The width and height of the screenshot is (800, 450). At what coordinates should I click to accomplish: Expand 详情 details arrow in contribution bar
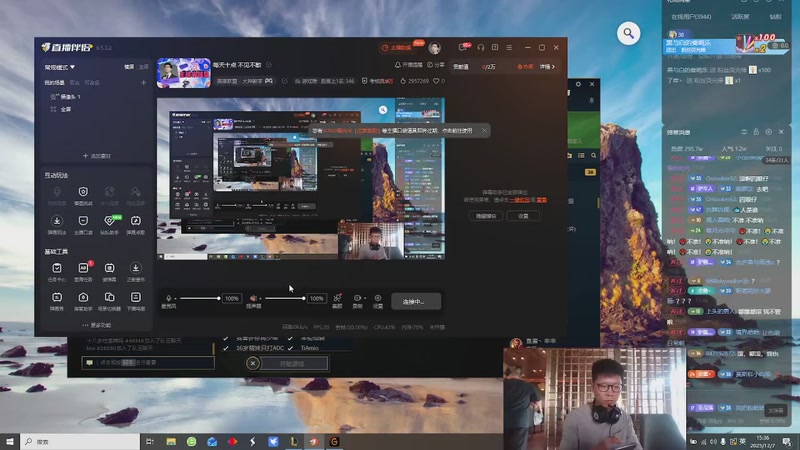[547, 67]
